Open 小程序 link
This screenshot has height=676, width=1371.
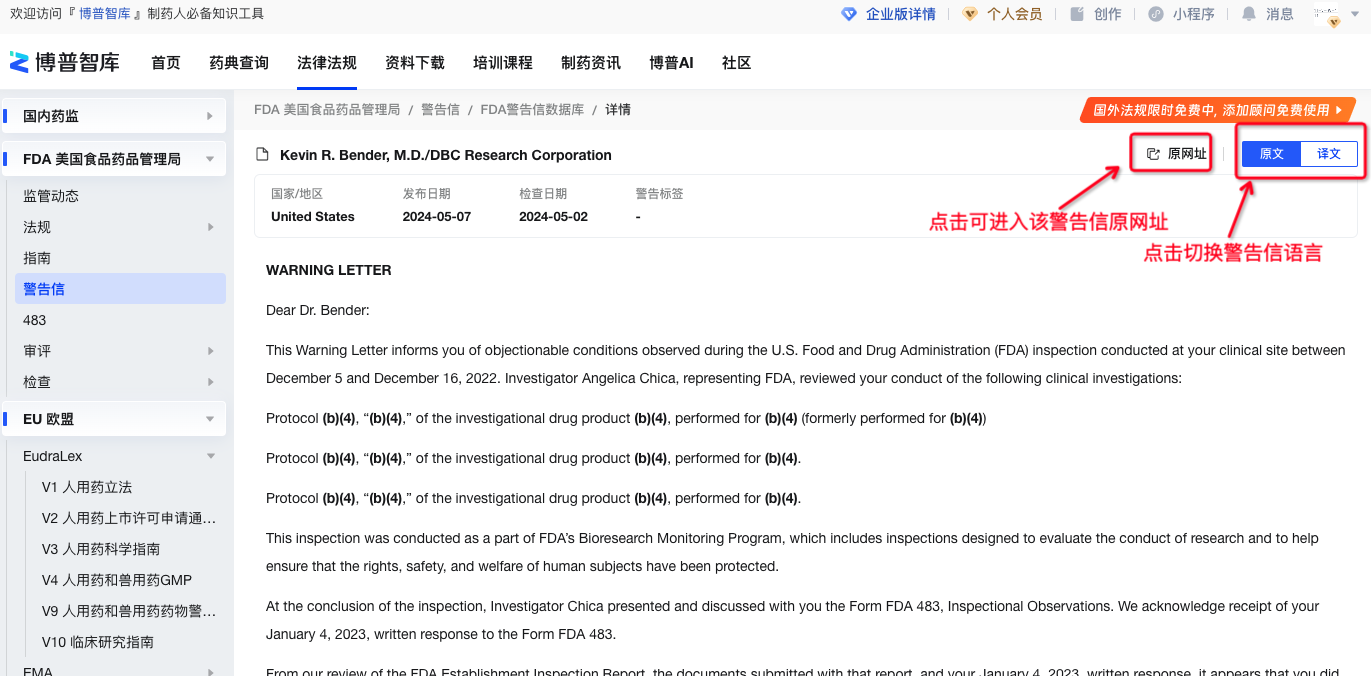1194,14
